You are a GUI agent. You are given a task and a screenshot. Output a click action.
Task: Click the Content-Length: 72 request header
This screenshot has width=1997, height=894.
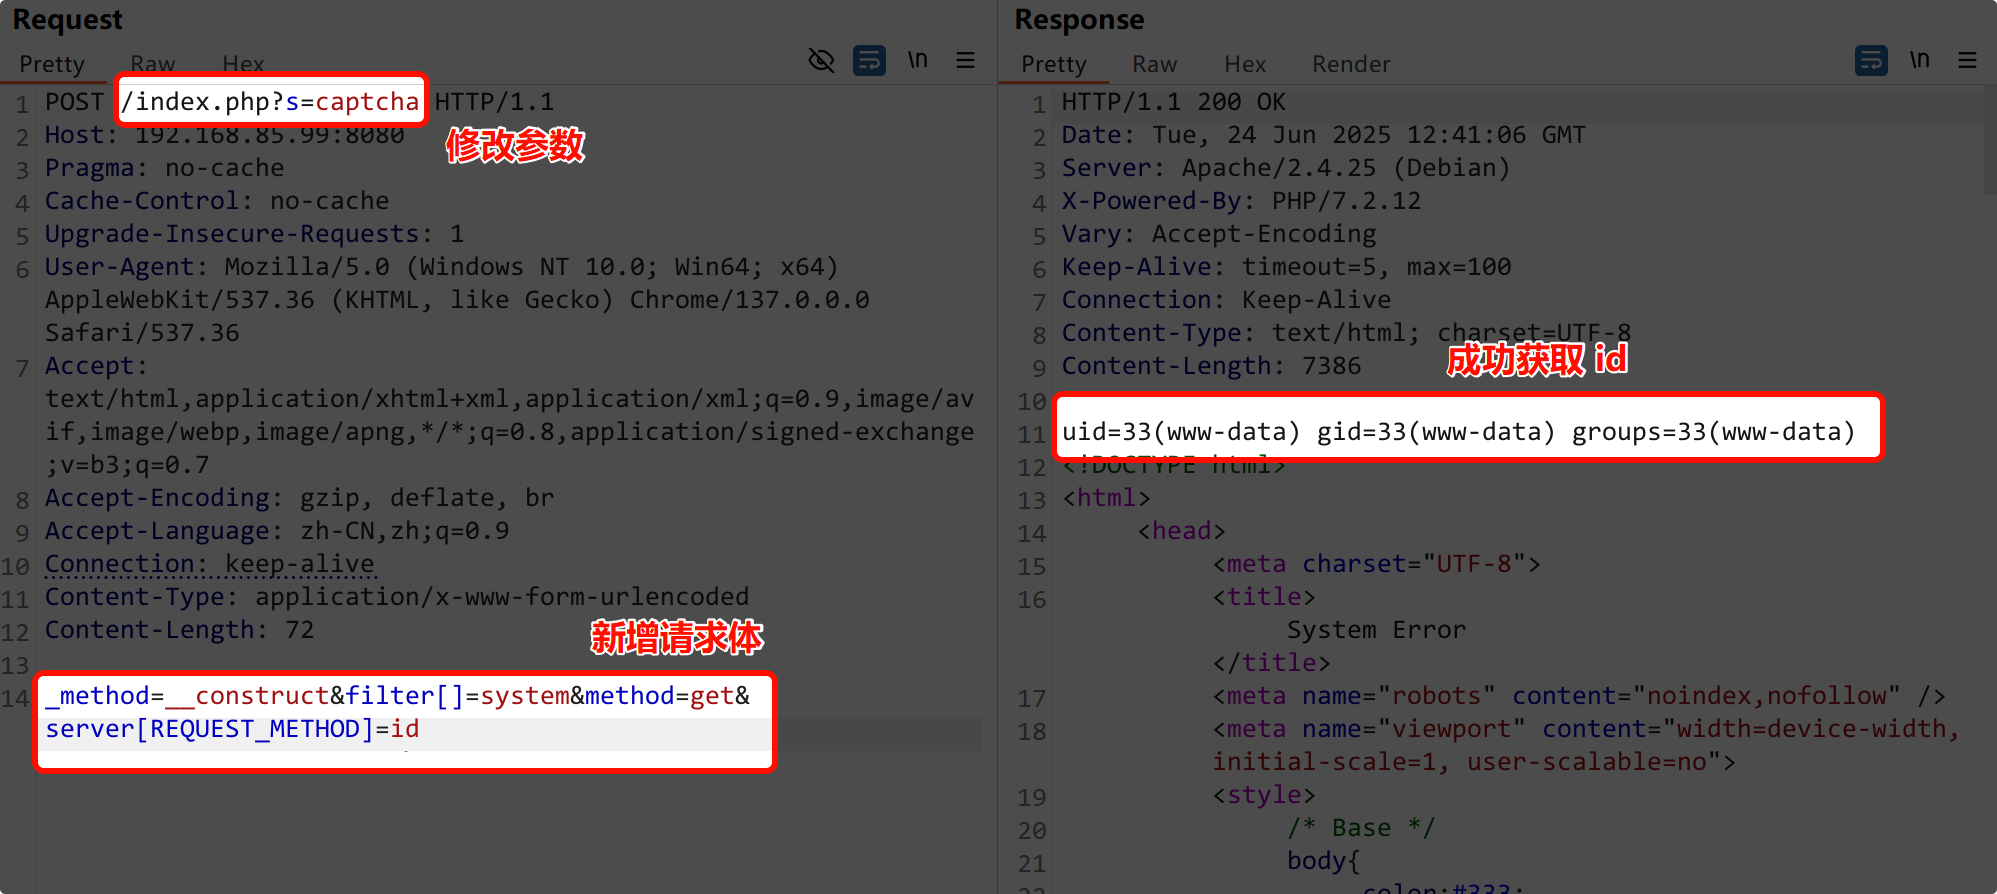pos(180,630)
